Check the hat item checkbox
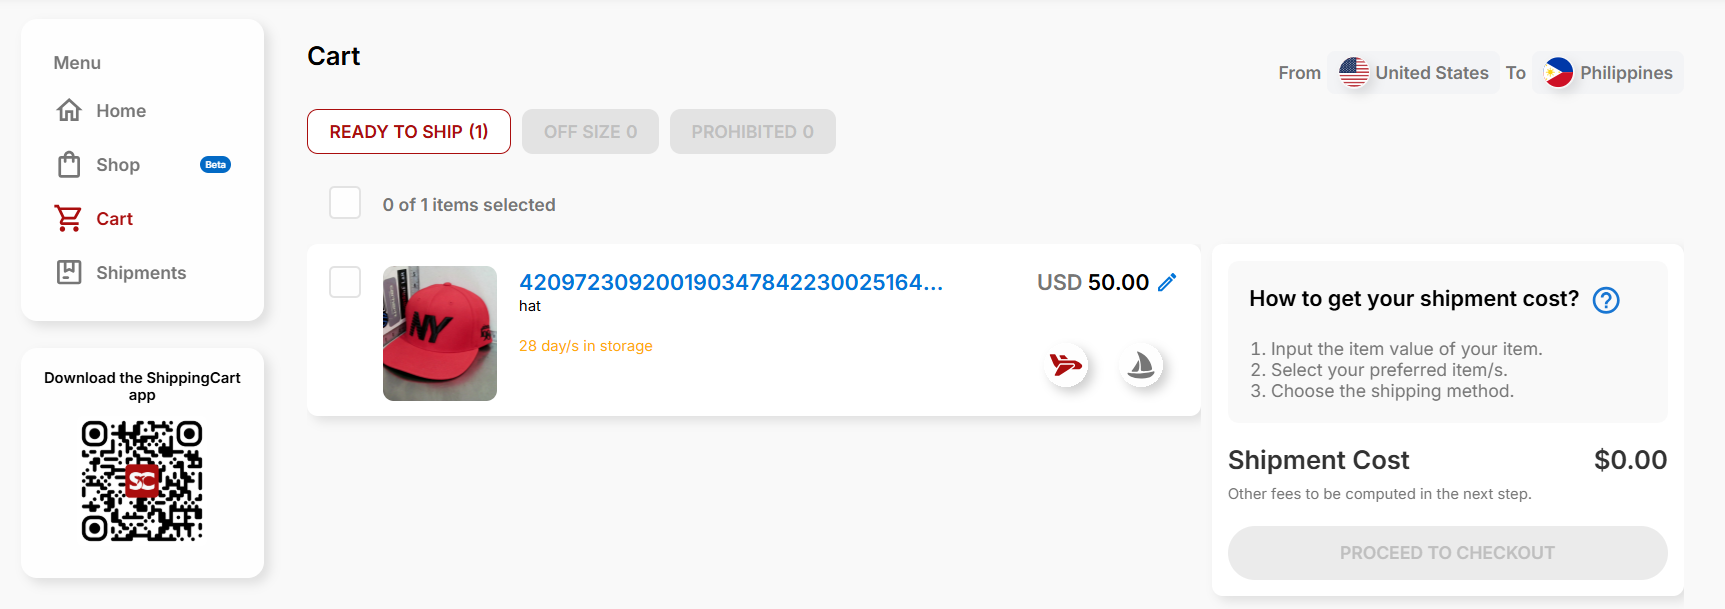The height and width of the screenshot is (609, 1725). tap(345, 282)
